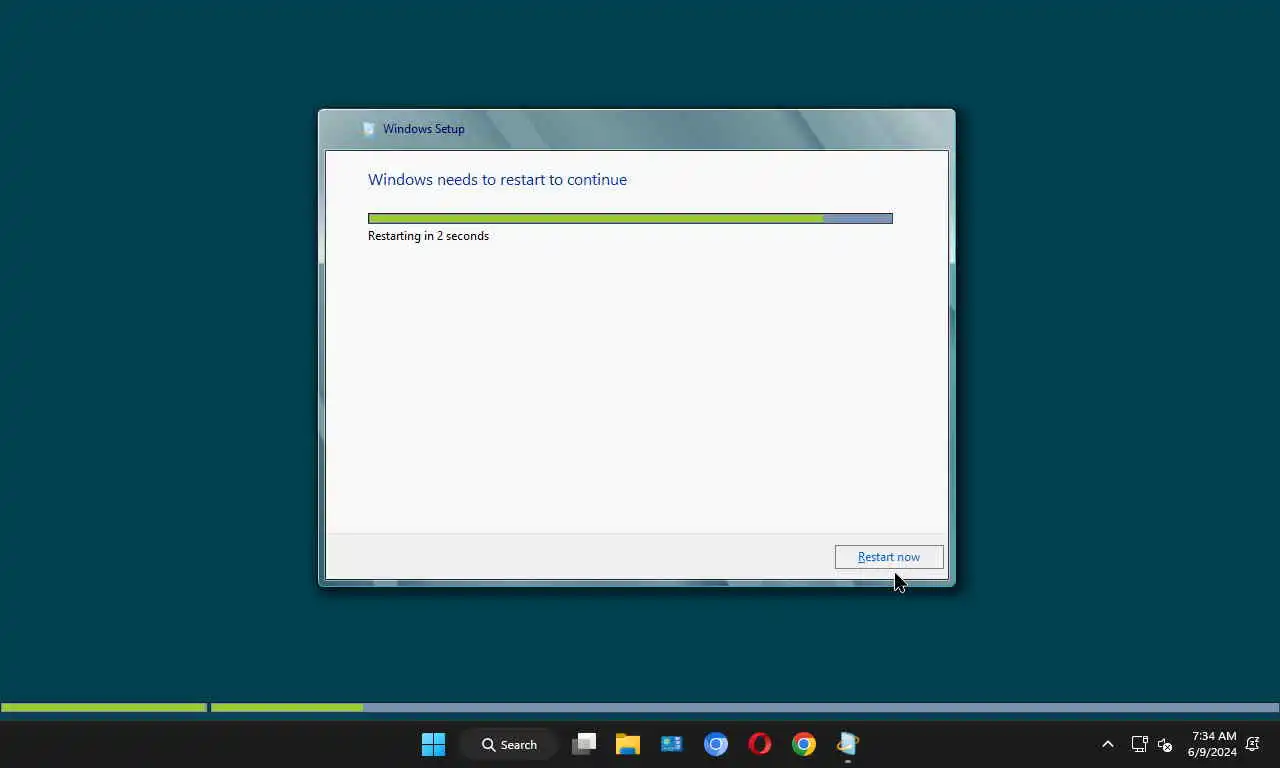This screenshot has width=1280, height=768.
Task: Select the 'Restarting in 2 seconds' text
Action: tap(428, 236)
